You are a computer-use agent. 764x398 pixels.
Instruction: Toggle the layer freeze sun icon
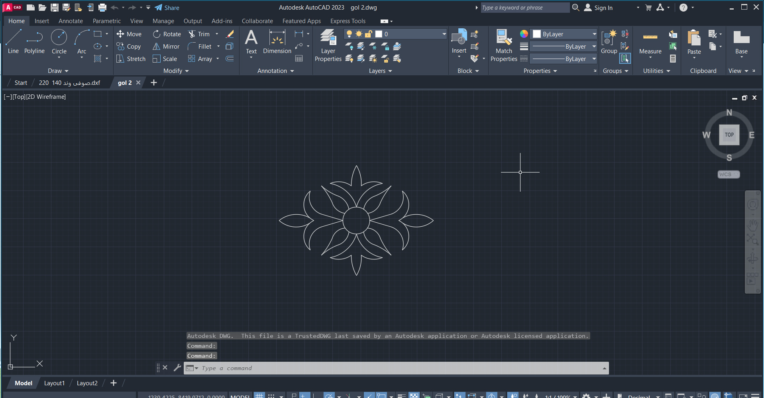[x=359, y=34]
